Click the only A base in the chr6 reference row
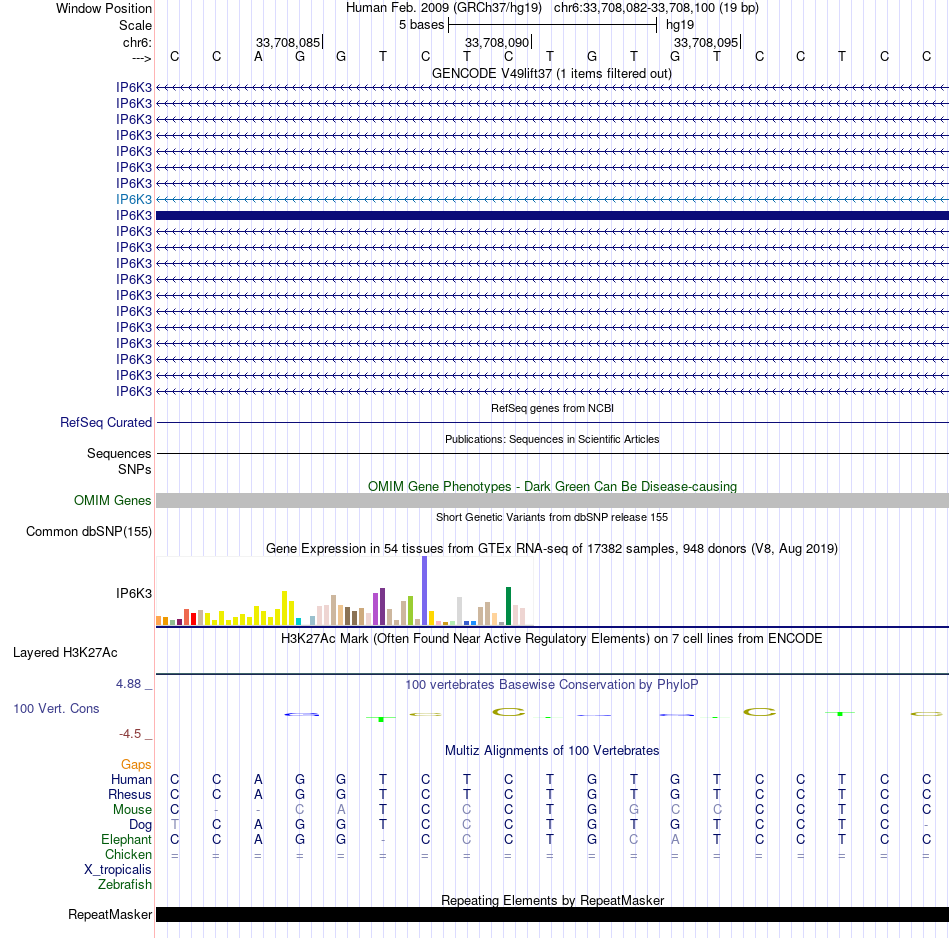The image size is (950, 938). click(x=258, y=56)
